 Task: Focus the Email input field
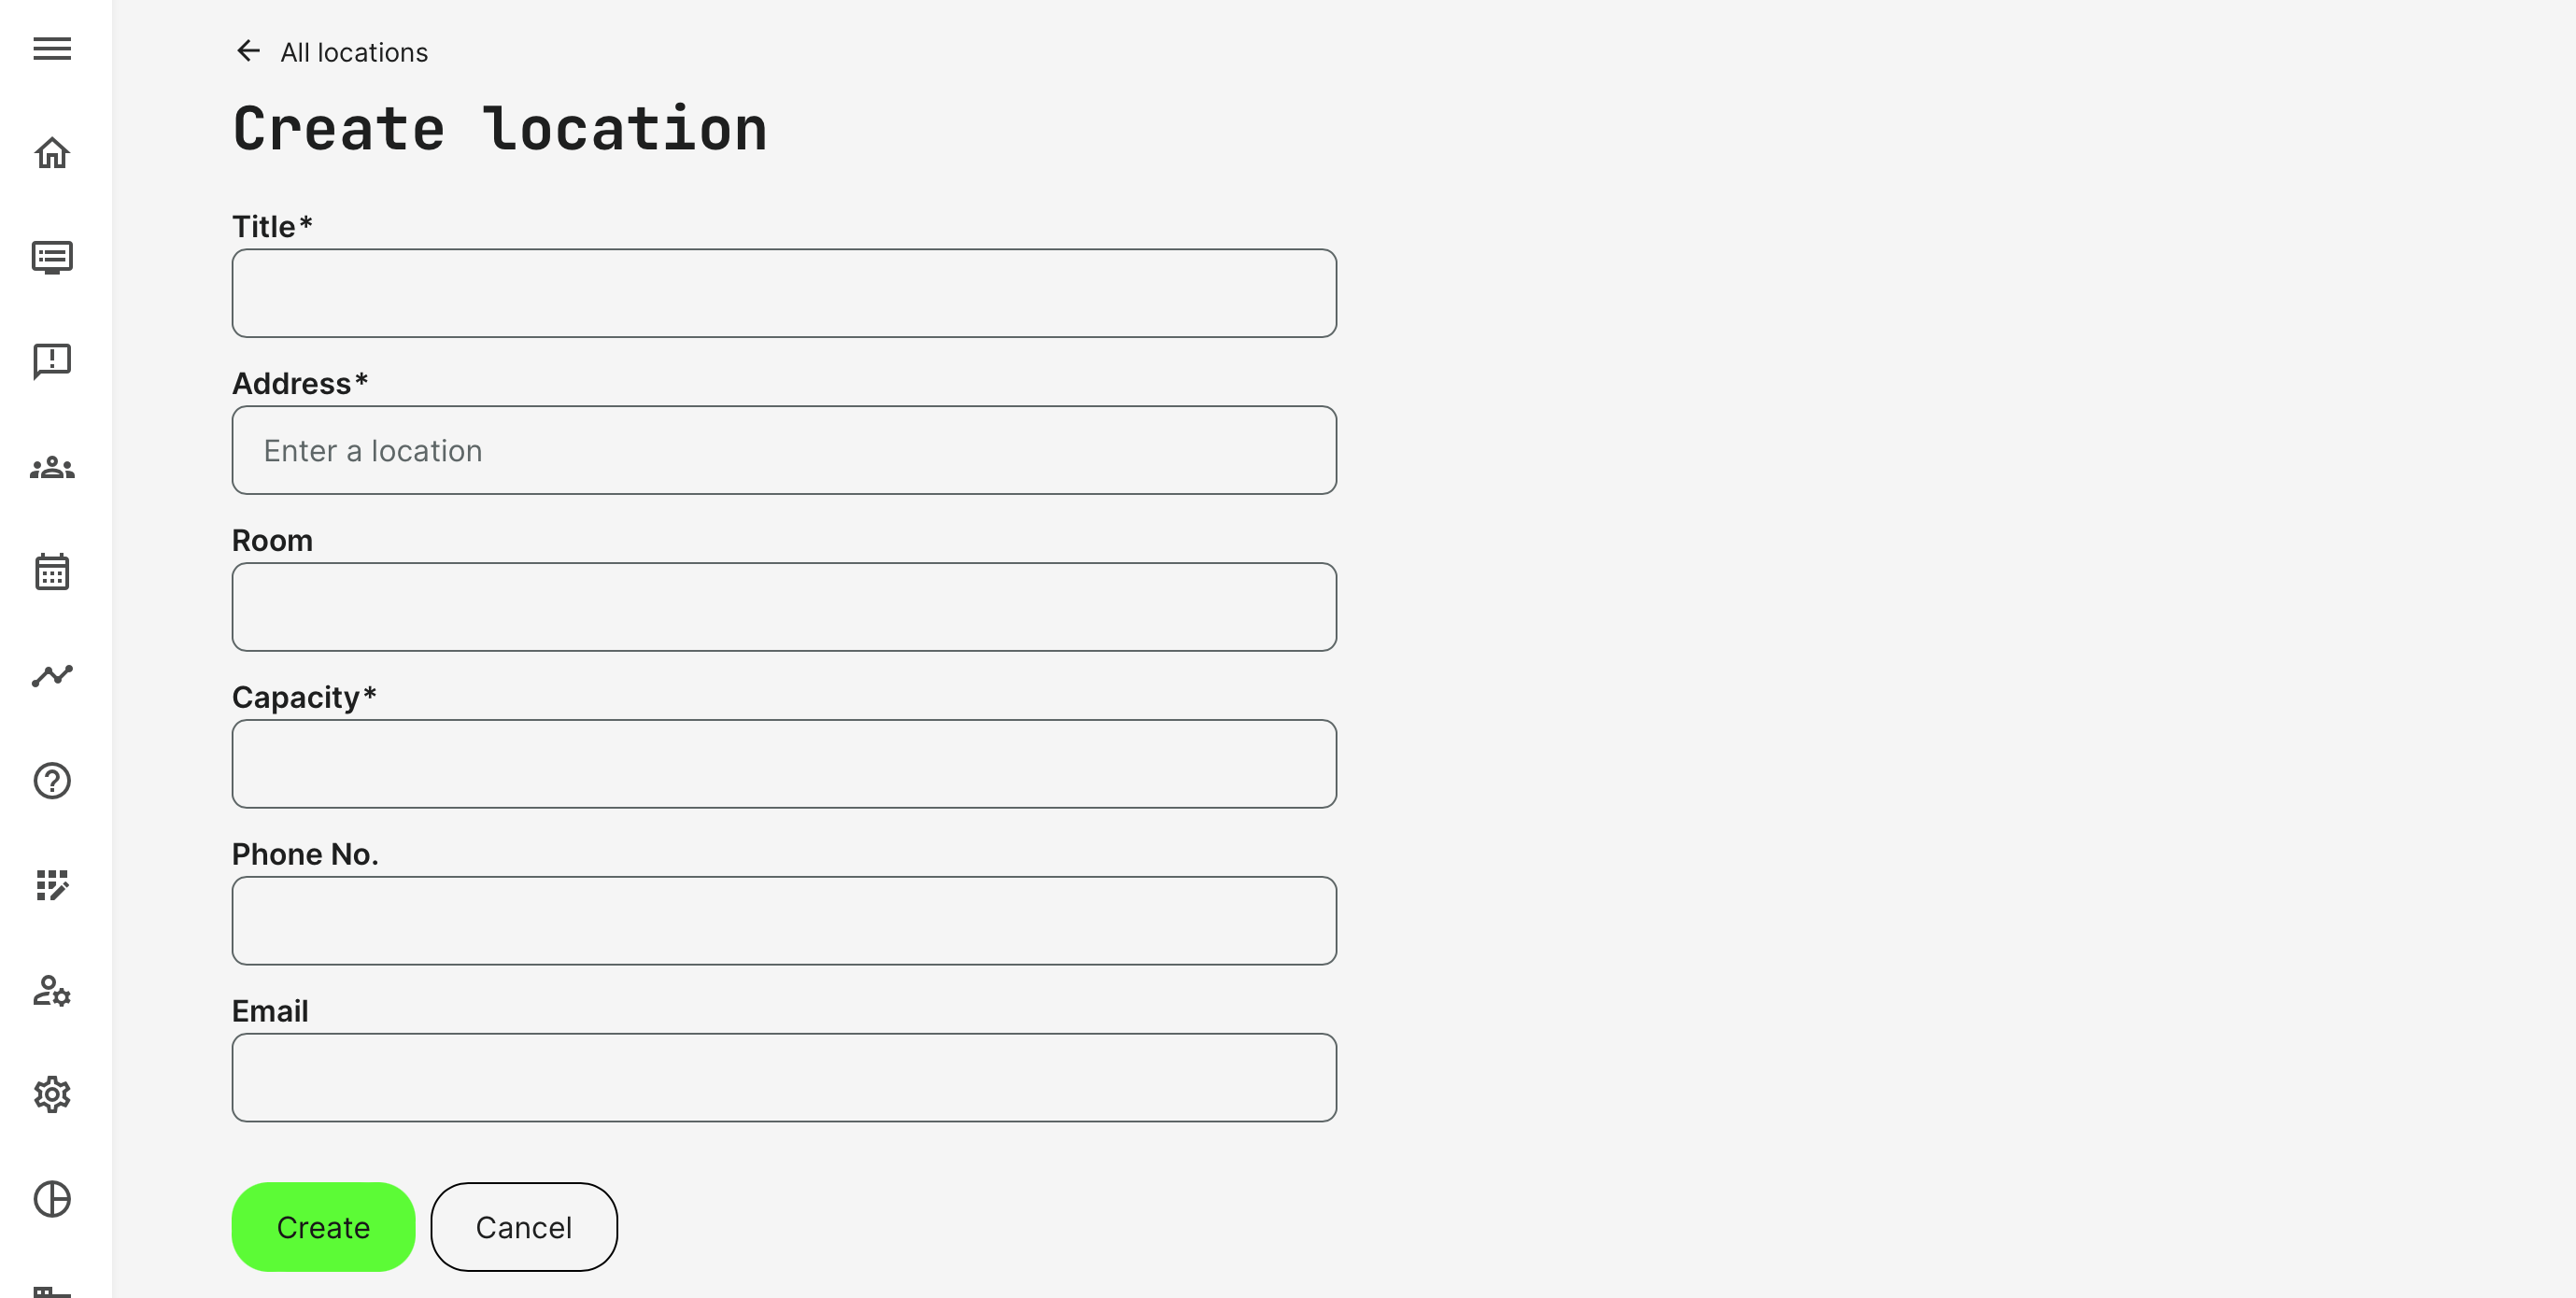tap(784, 1077)
